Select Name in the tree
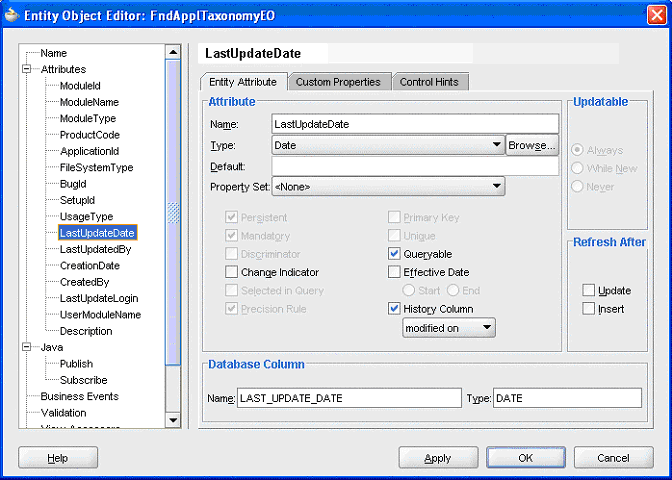 point(54,53)
